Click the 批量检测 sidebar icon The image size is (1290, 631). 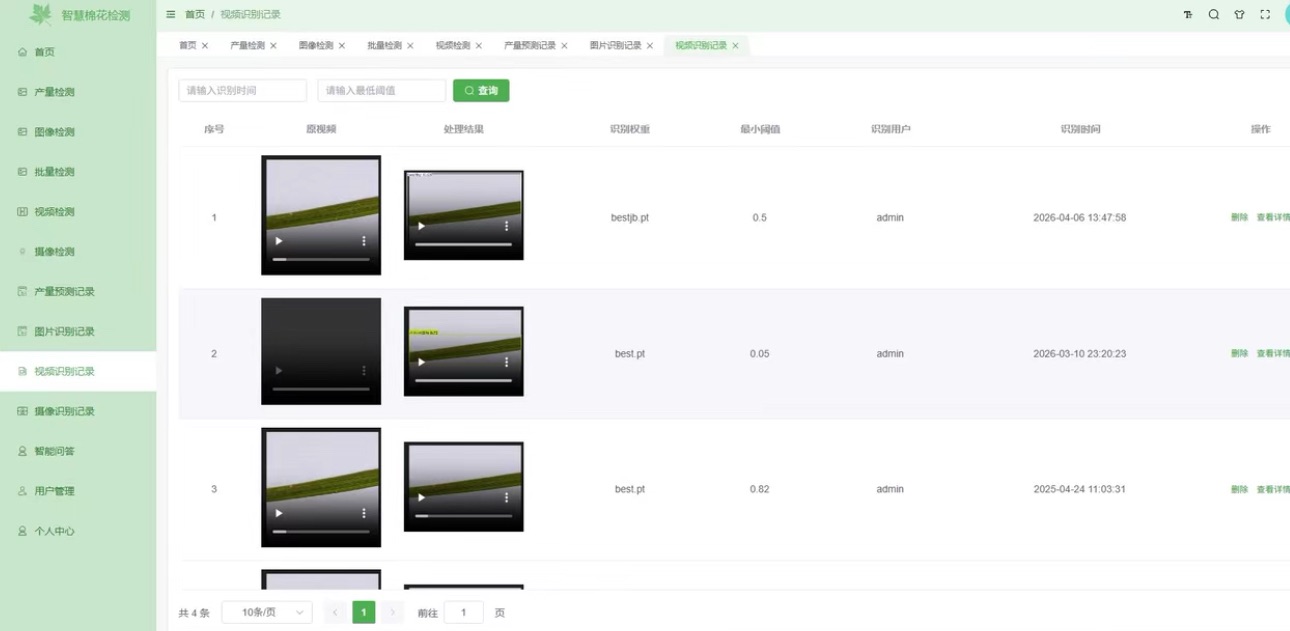point(22,172)
